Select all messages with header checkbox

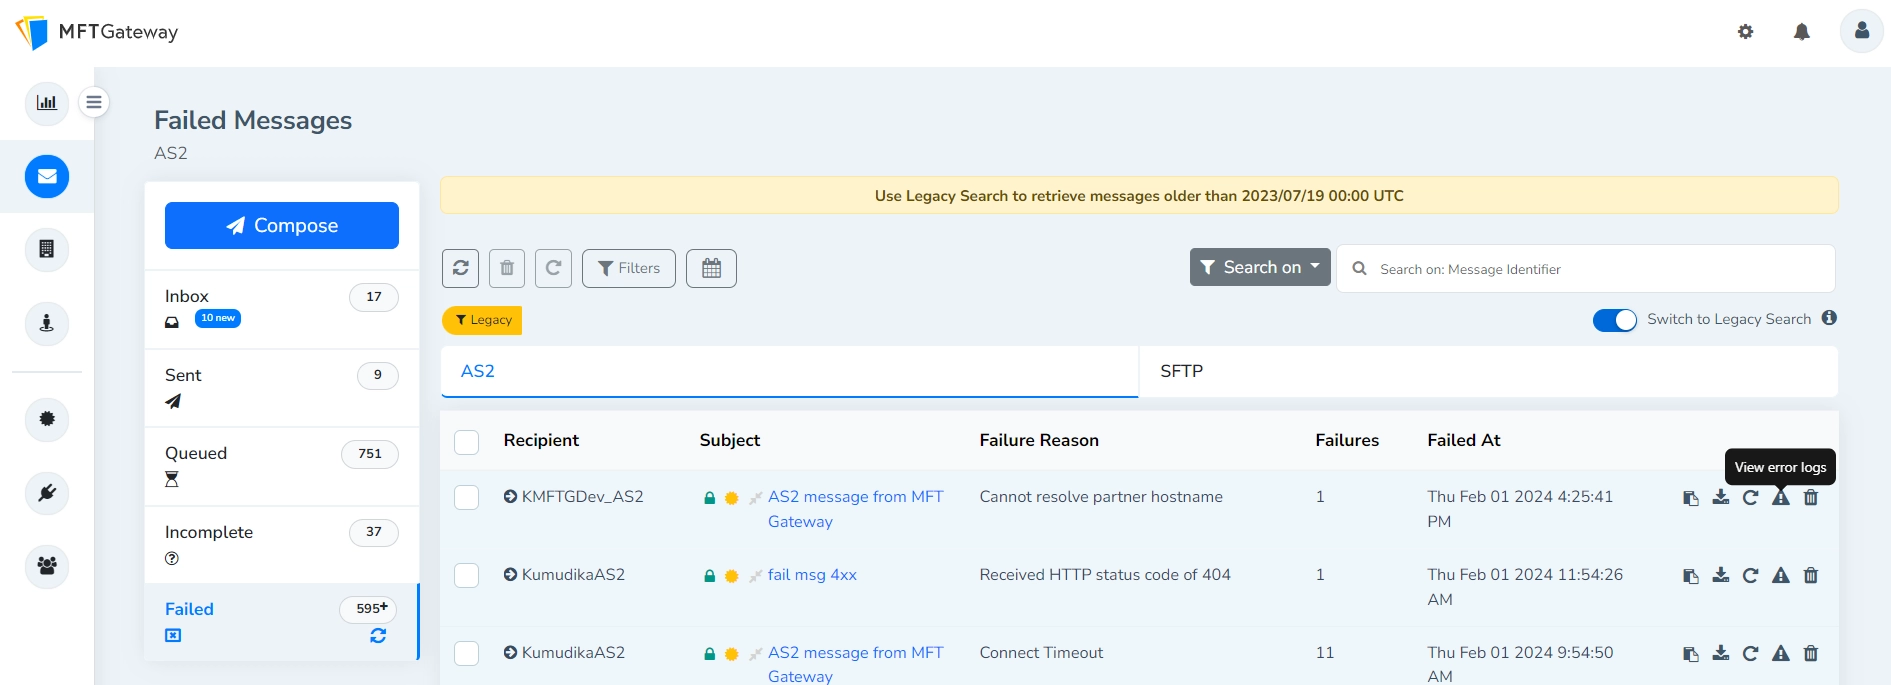467,442
